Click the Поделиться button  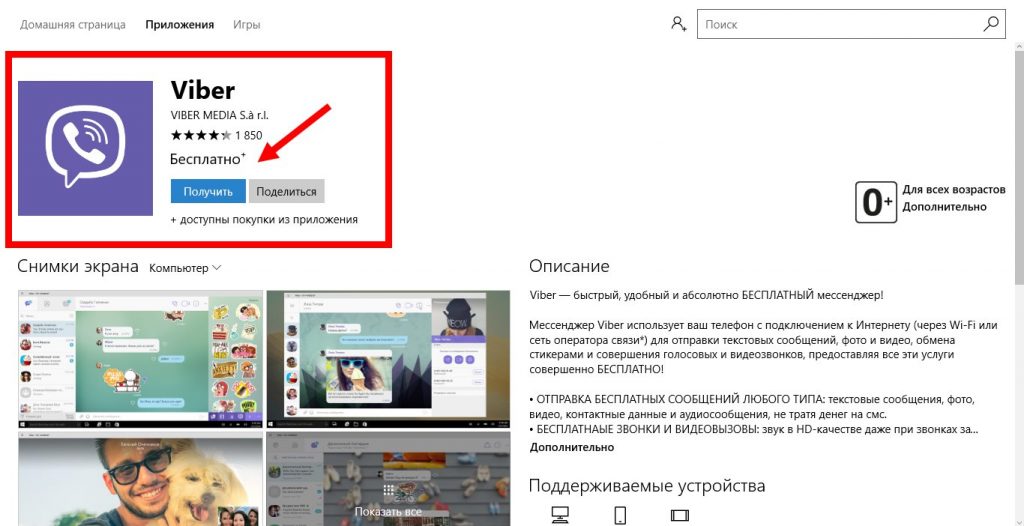(286, 191)
